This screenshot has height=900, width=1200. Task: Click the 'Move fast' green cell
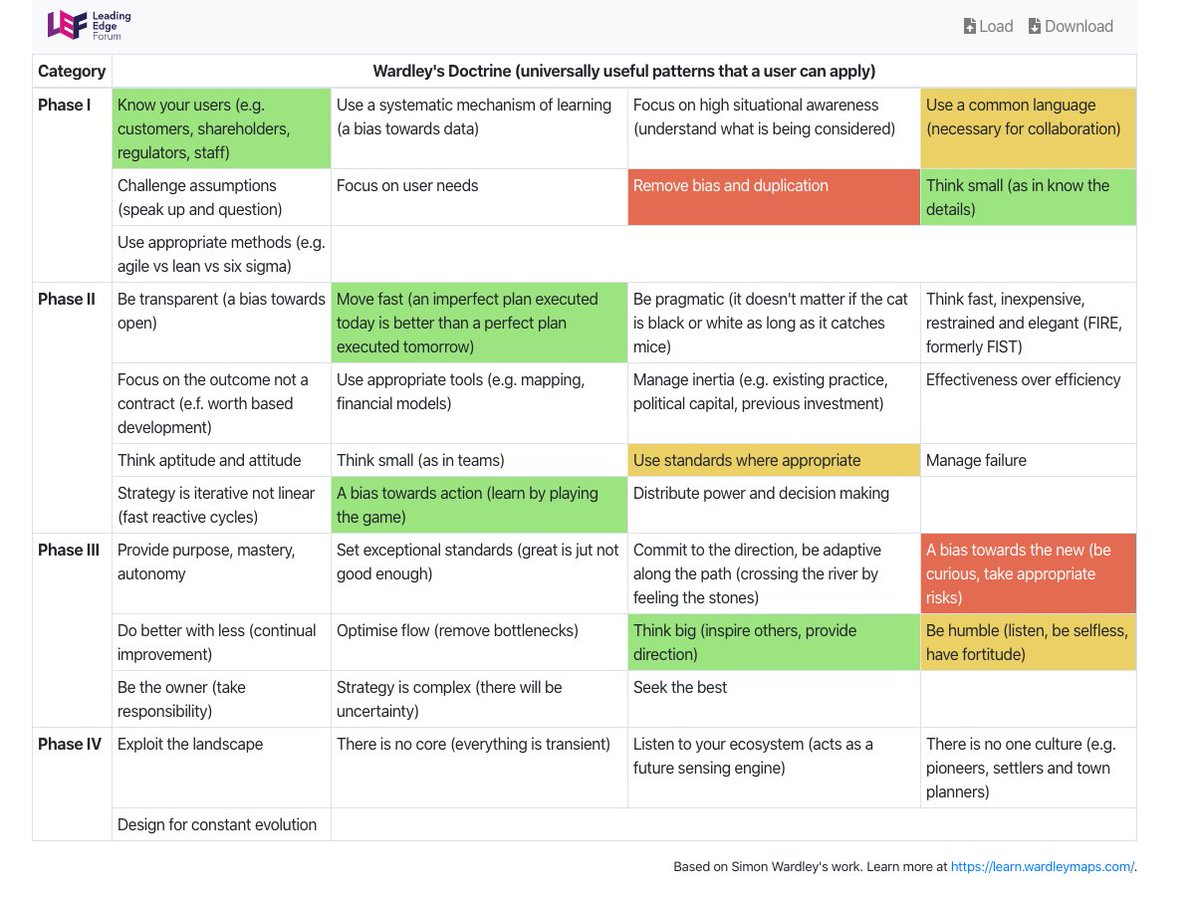tap(479, 323)
